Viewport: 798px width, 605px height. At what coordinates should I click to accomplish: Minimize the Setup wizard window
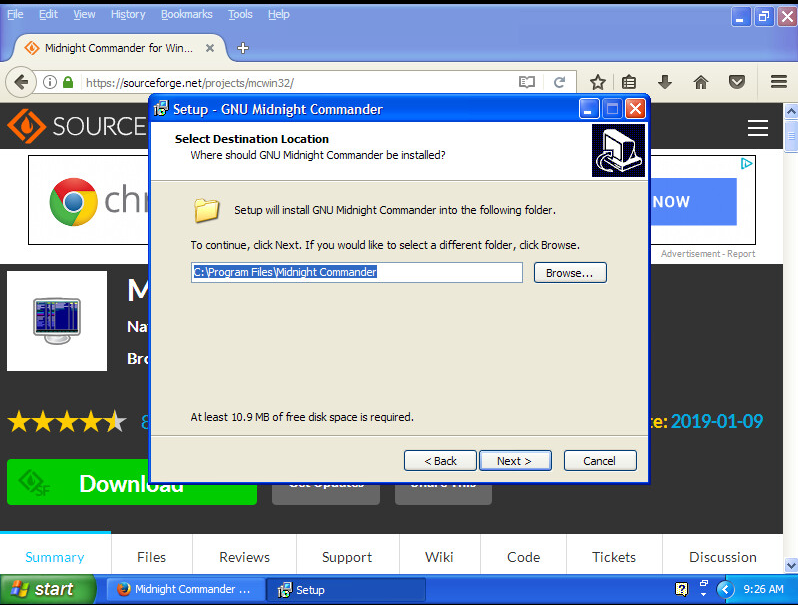coord(588,108)
